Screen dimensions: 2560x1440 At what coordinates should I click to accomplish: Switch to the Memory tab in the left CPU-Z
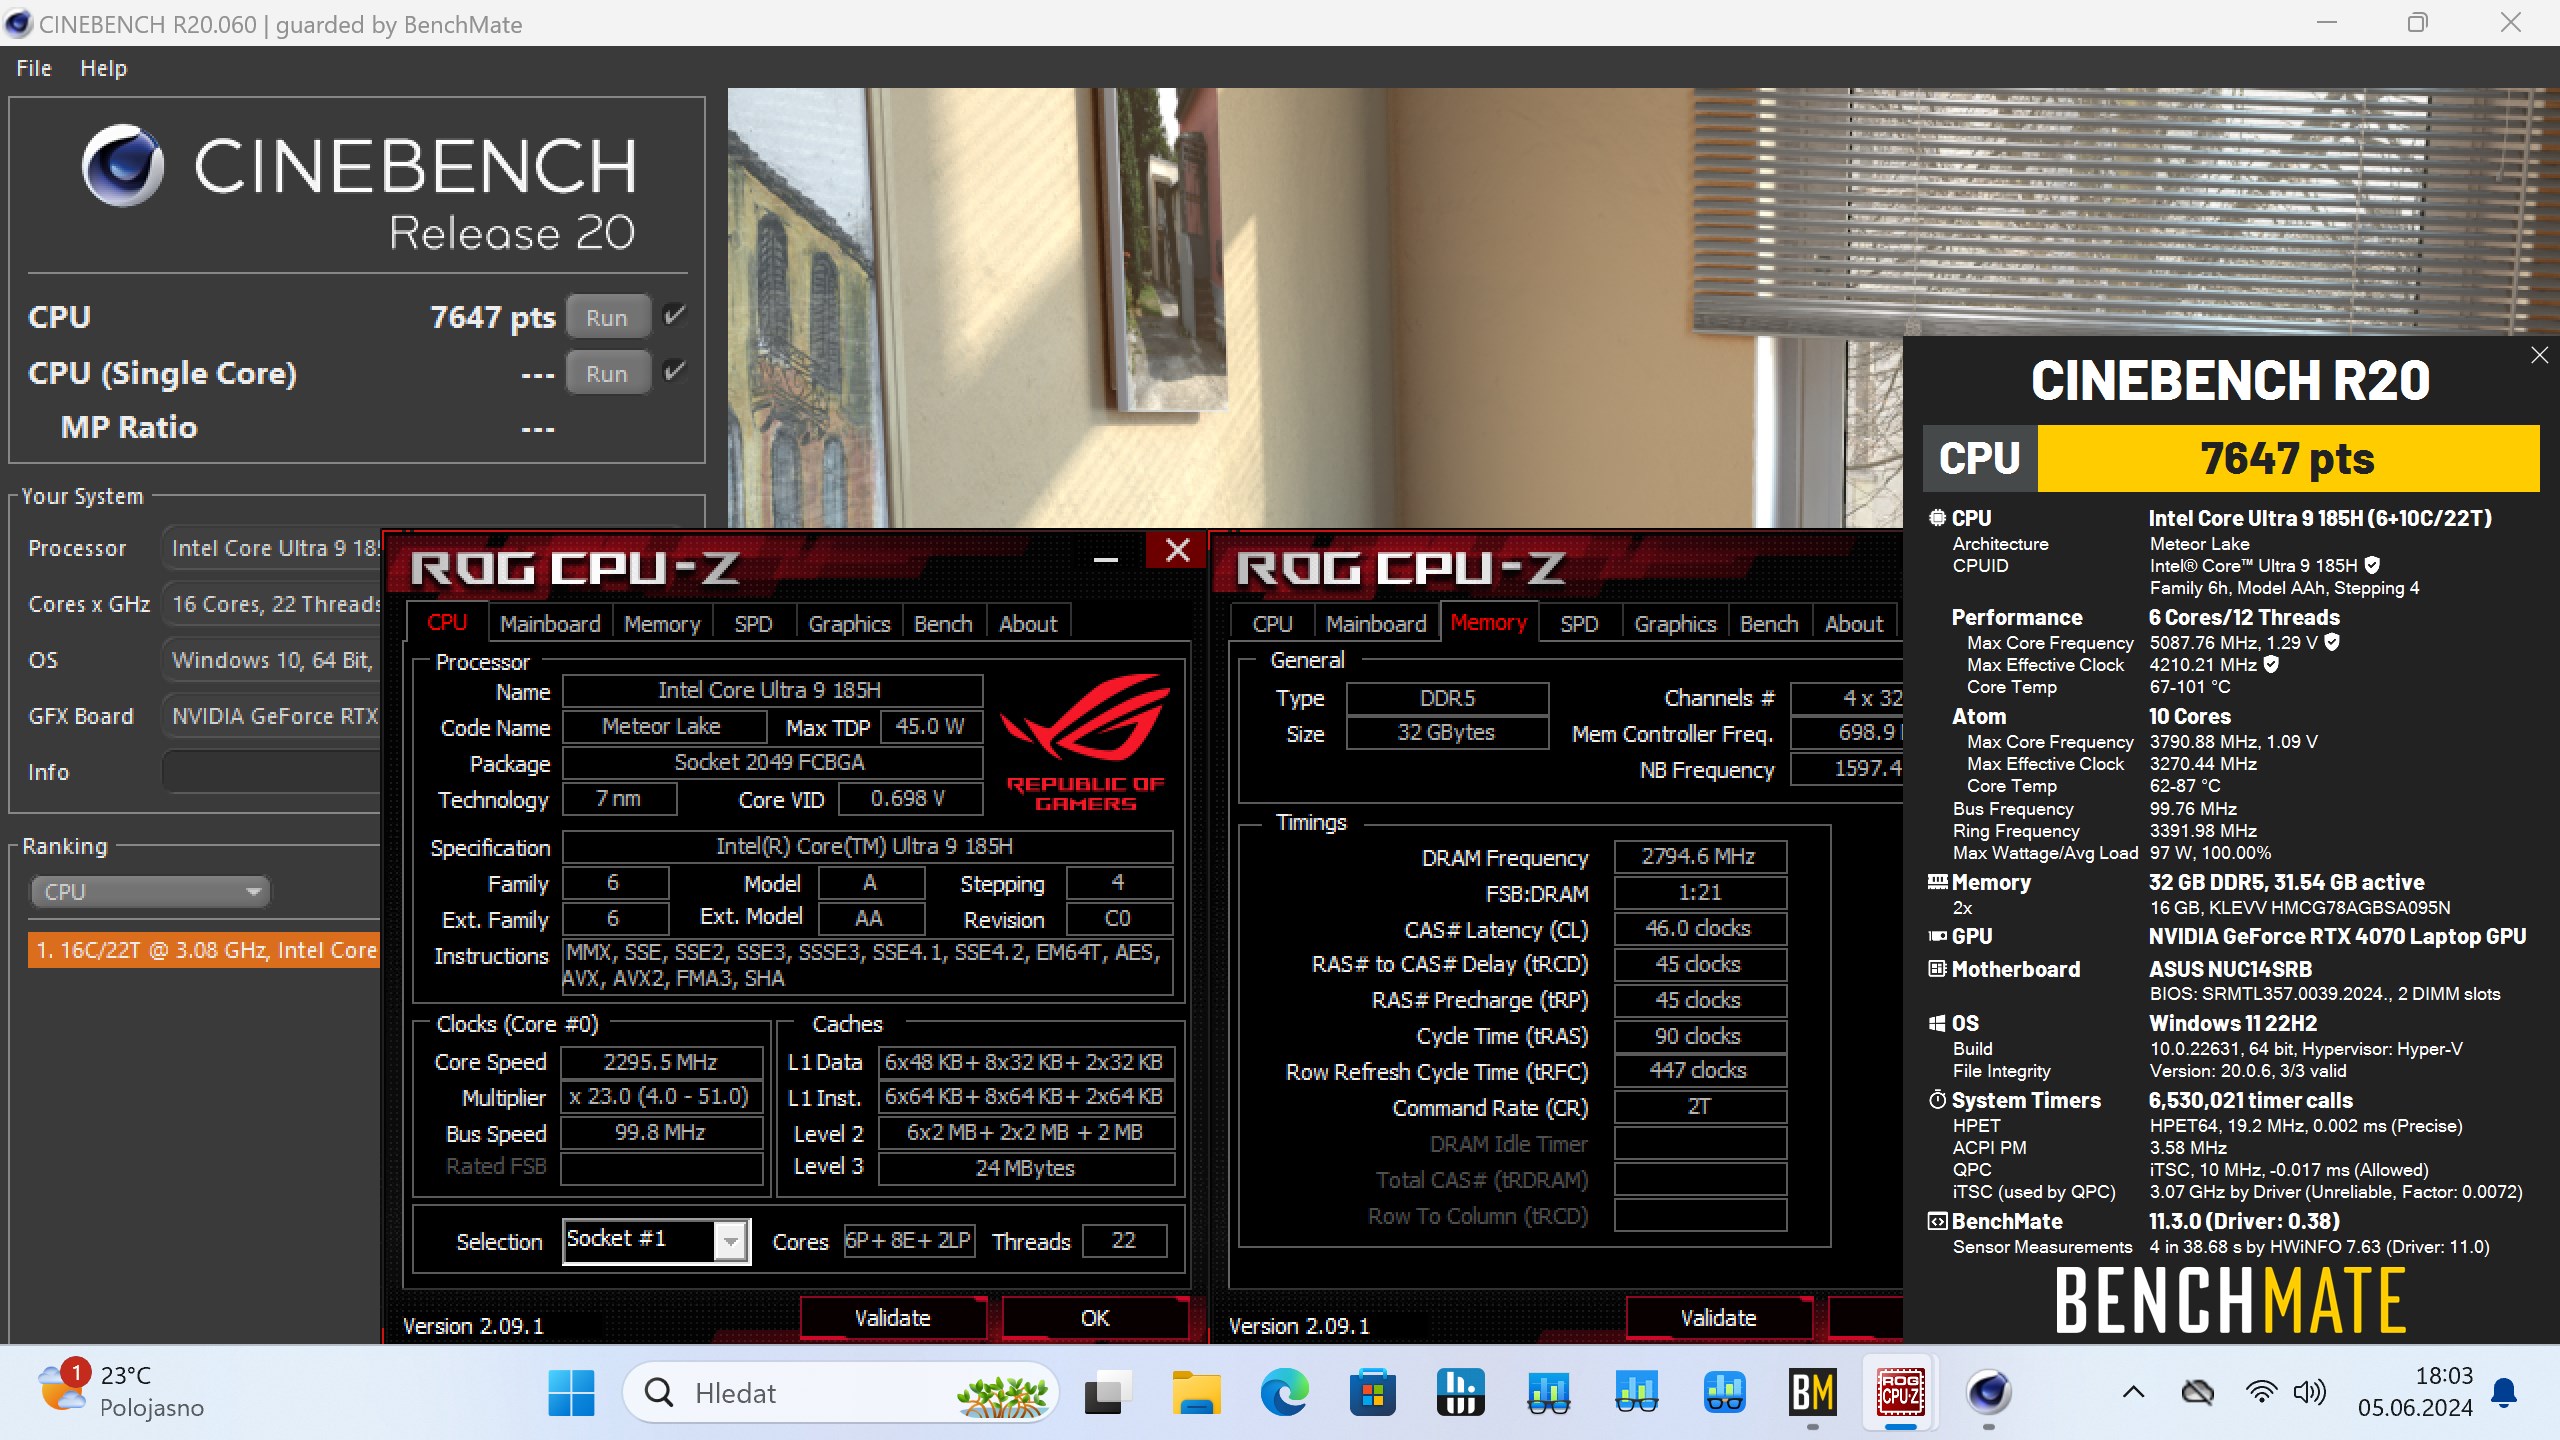click(662, 623)
